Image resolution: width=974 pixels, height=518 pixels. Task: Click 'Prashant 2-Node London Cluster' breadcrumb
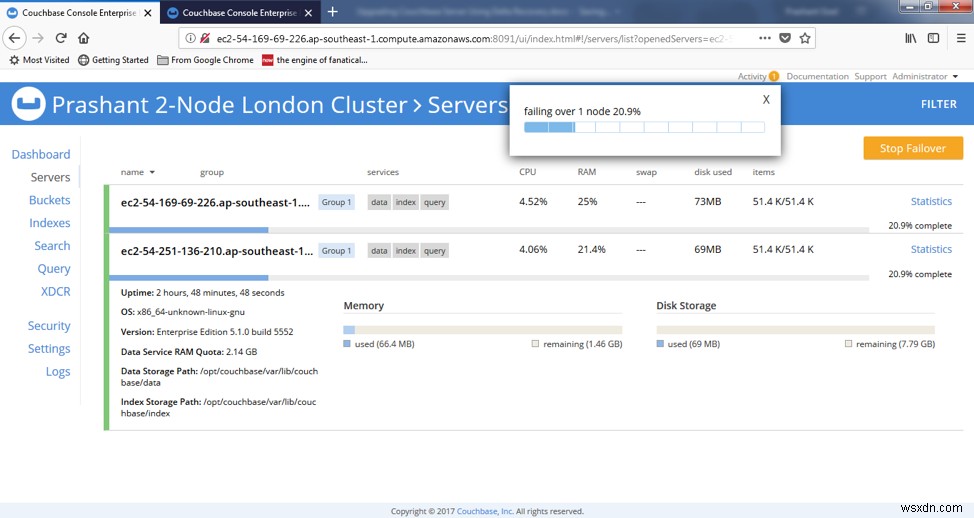230,104
